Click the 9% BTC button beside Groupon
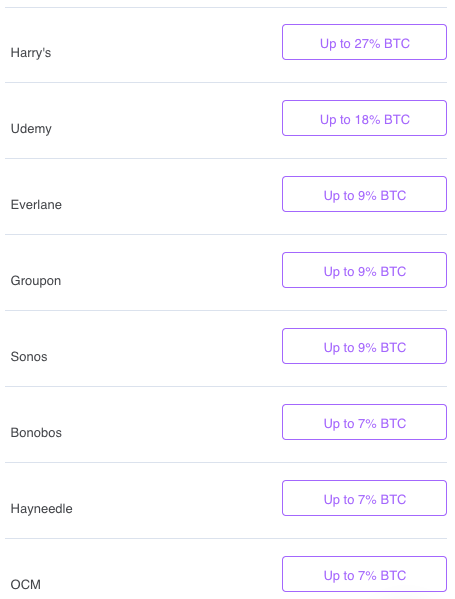This screenshot has width=455, height=599. [x=364, y=270]
